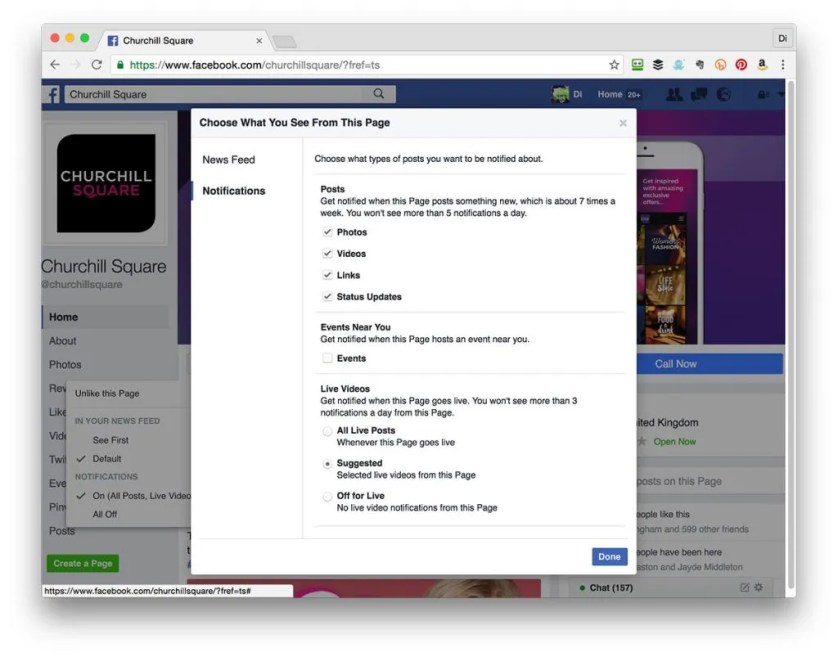This screenshot has width=838, height=657.
Task: Close the Churchill Square browser tab
Action: 259,41
